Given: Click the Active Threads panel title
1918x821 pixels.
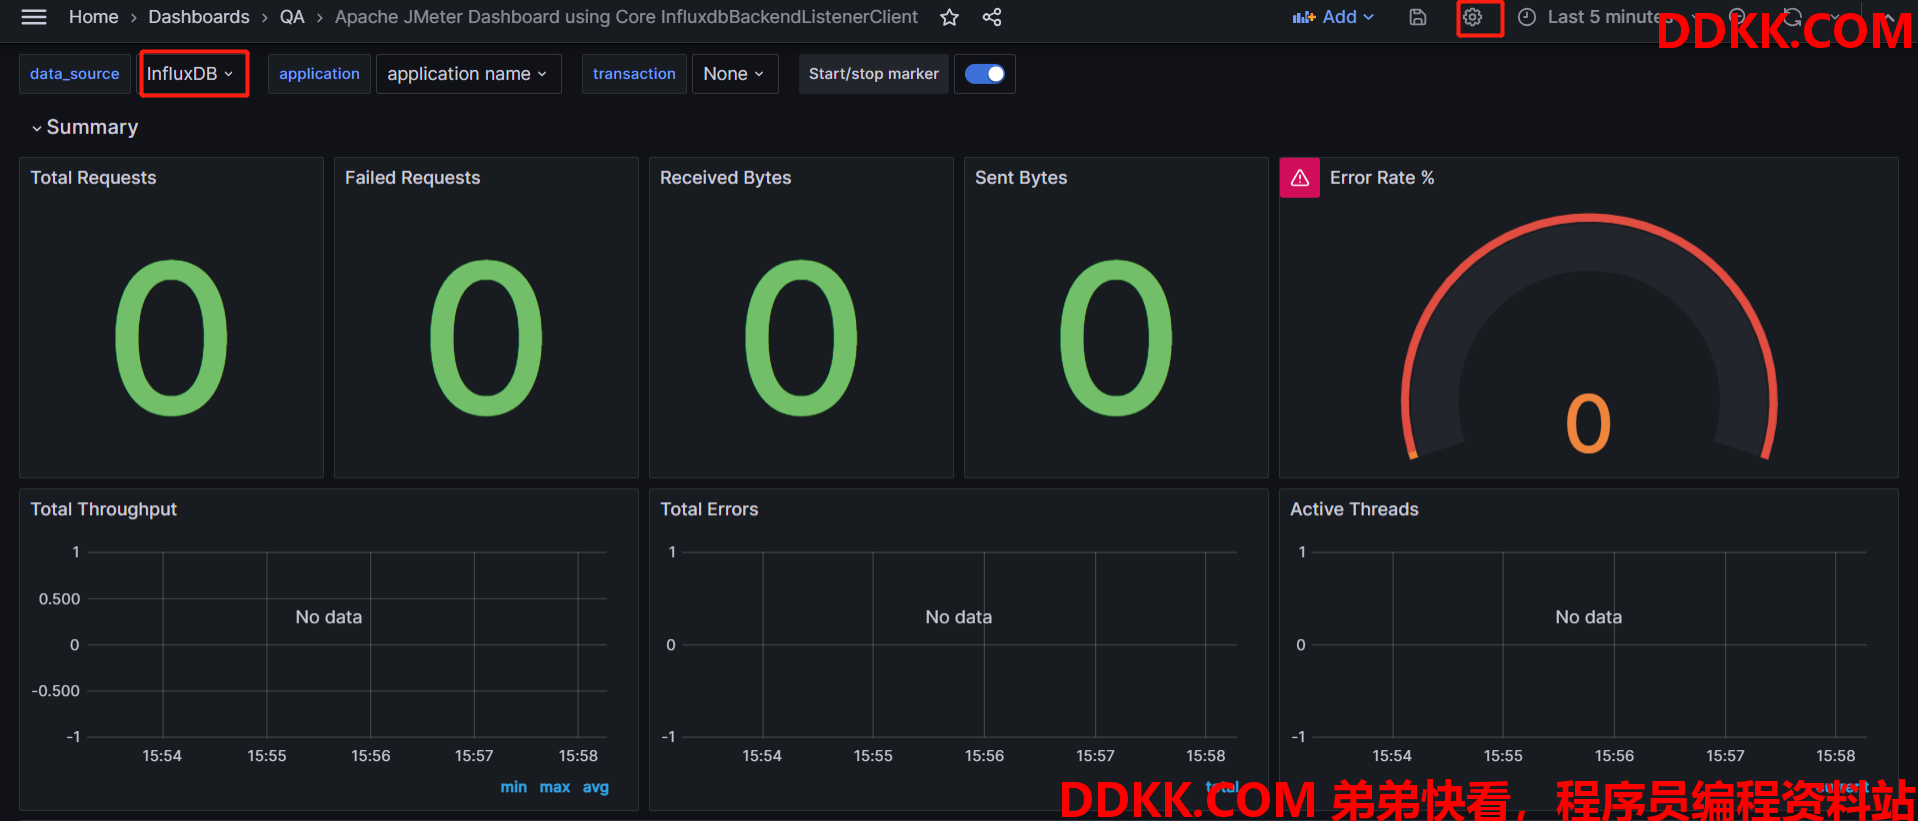Looking at the screenshot, I should 1354,510.
